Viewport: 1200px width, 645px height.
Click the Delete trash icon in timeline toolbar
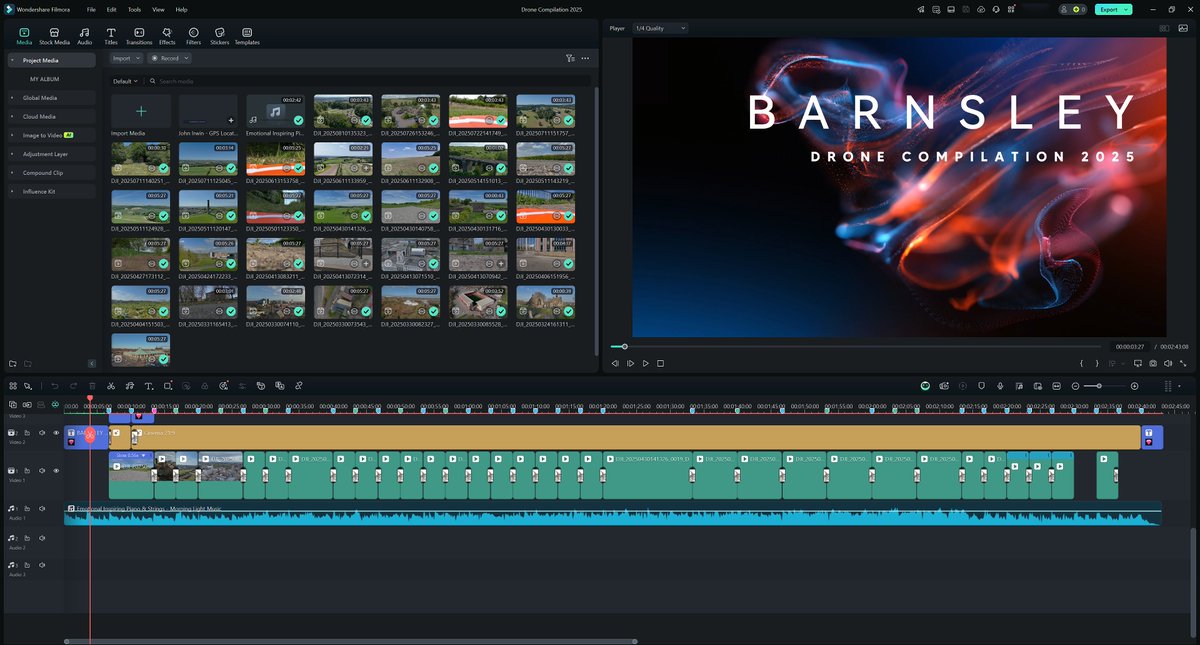92,386
